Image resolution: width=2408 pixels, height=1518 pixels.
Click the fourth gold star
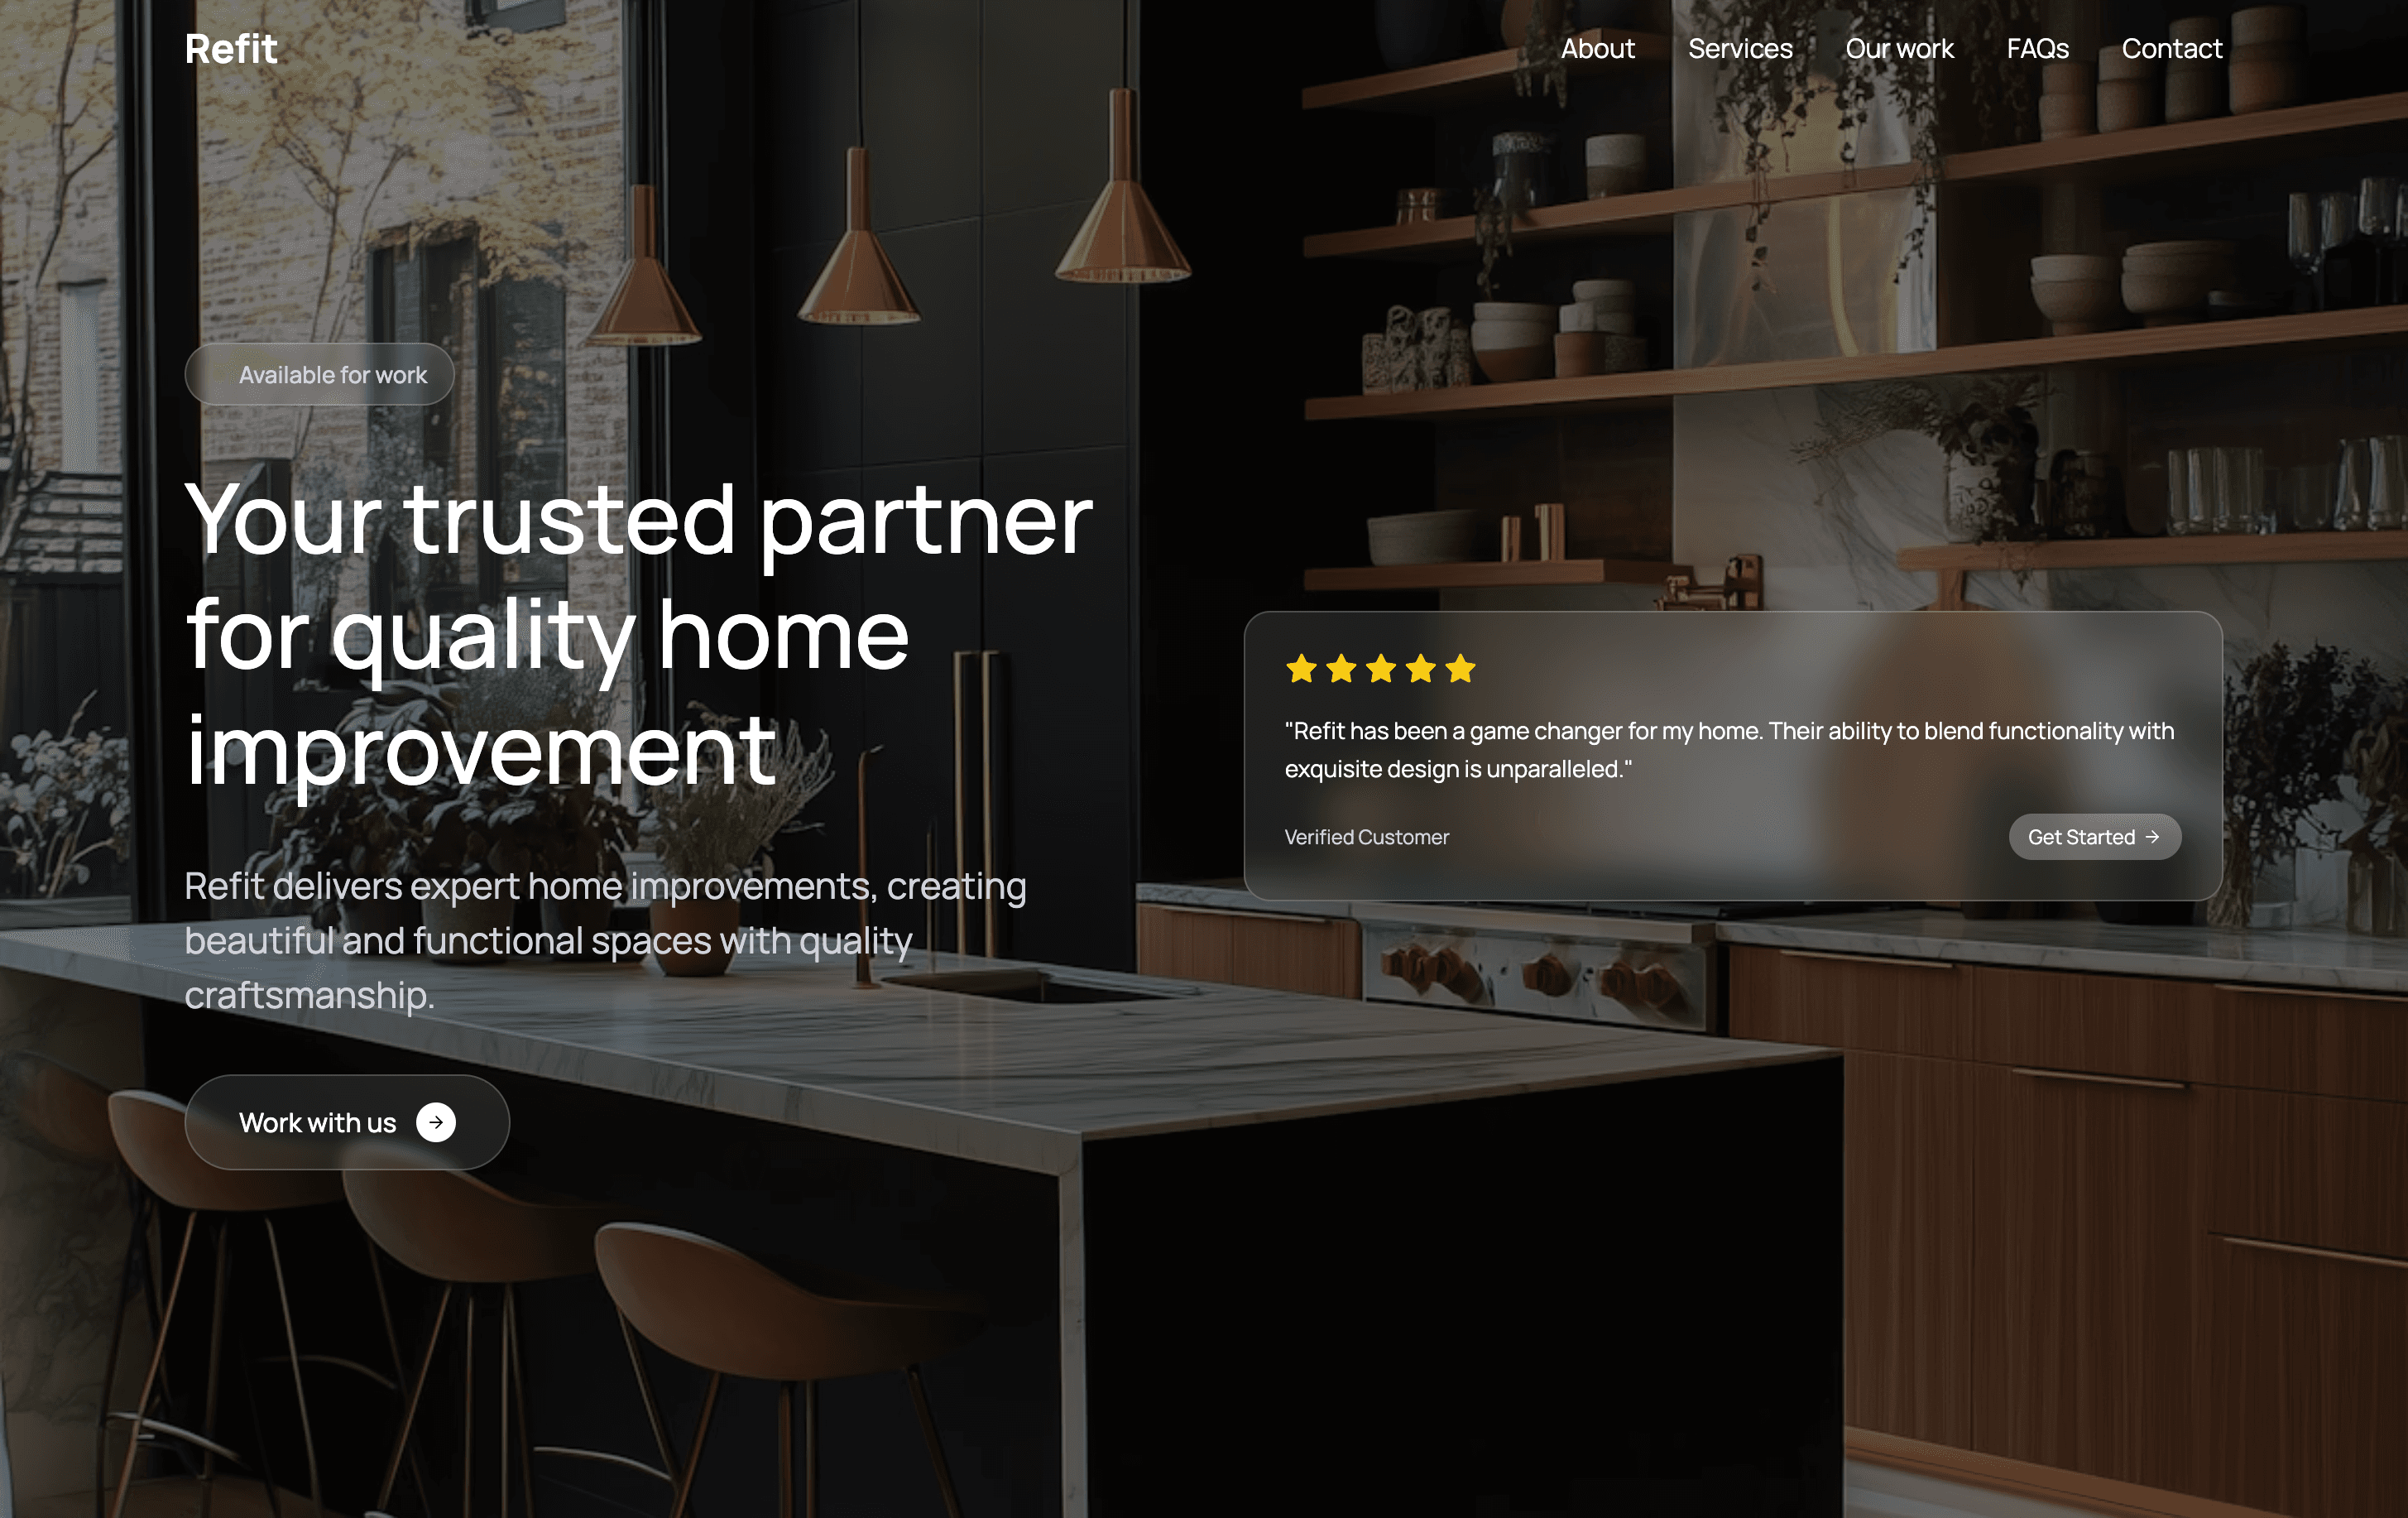tap(1421, 668)
